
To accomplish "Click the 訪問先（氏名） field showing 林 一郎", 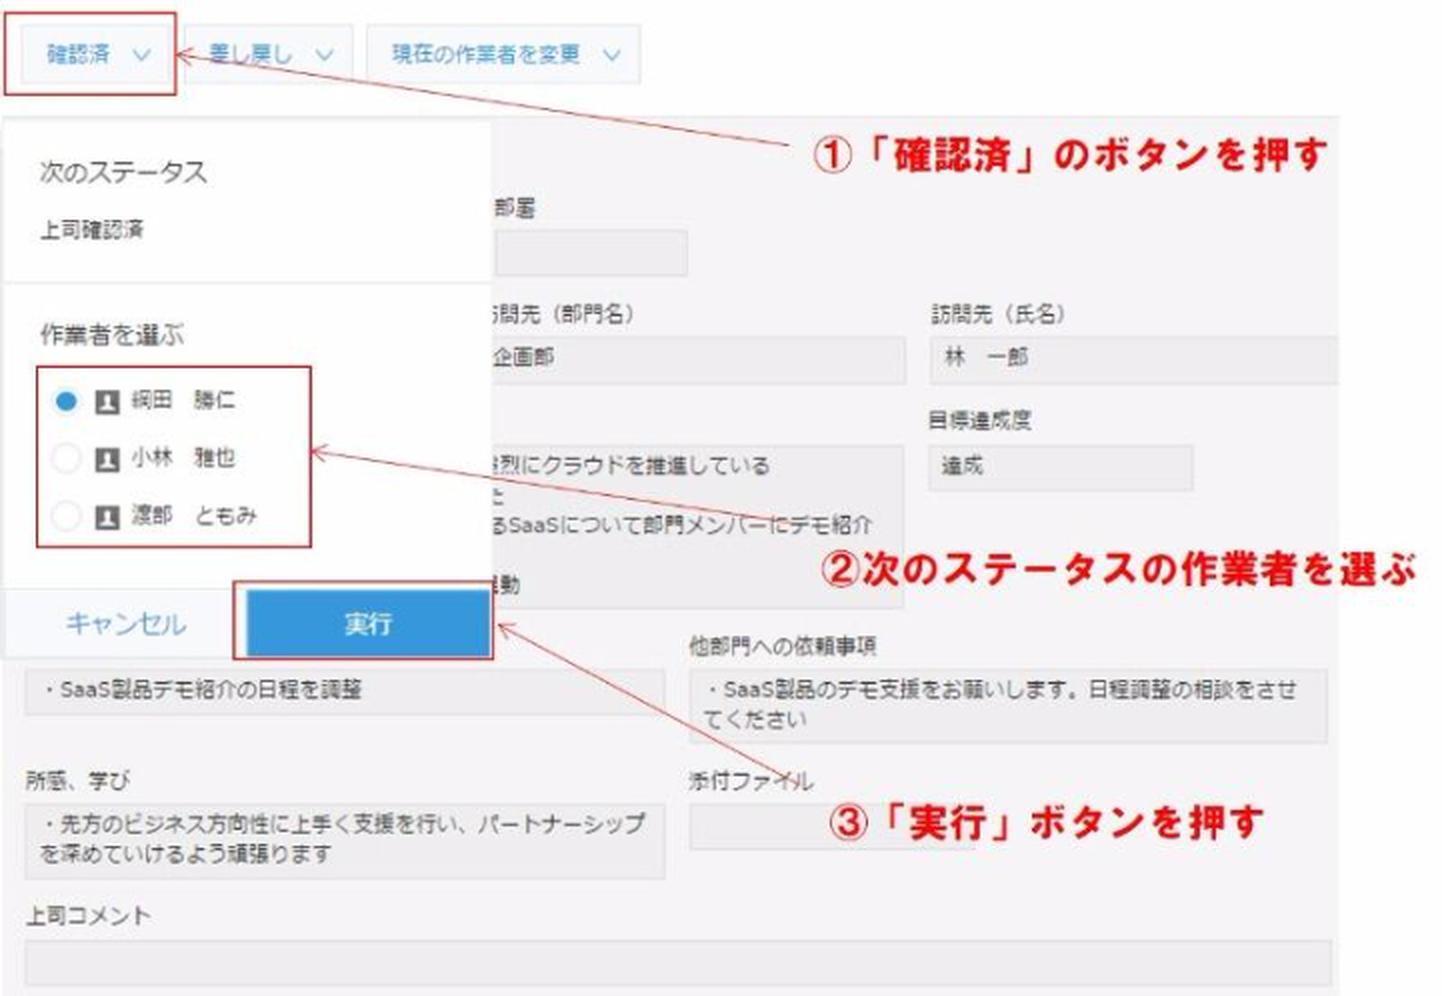I will click(x=1132, y=358).
